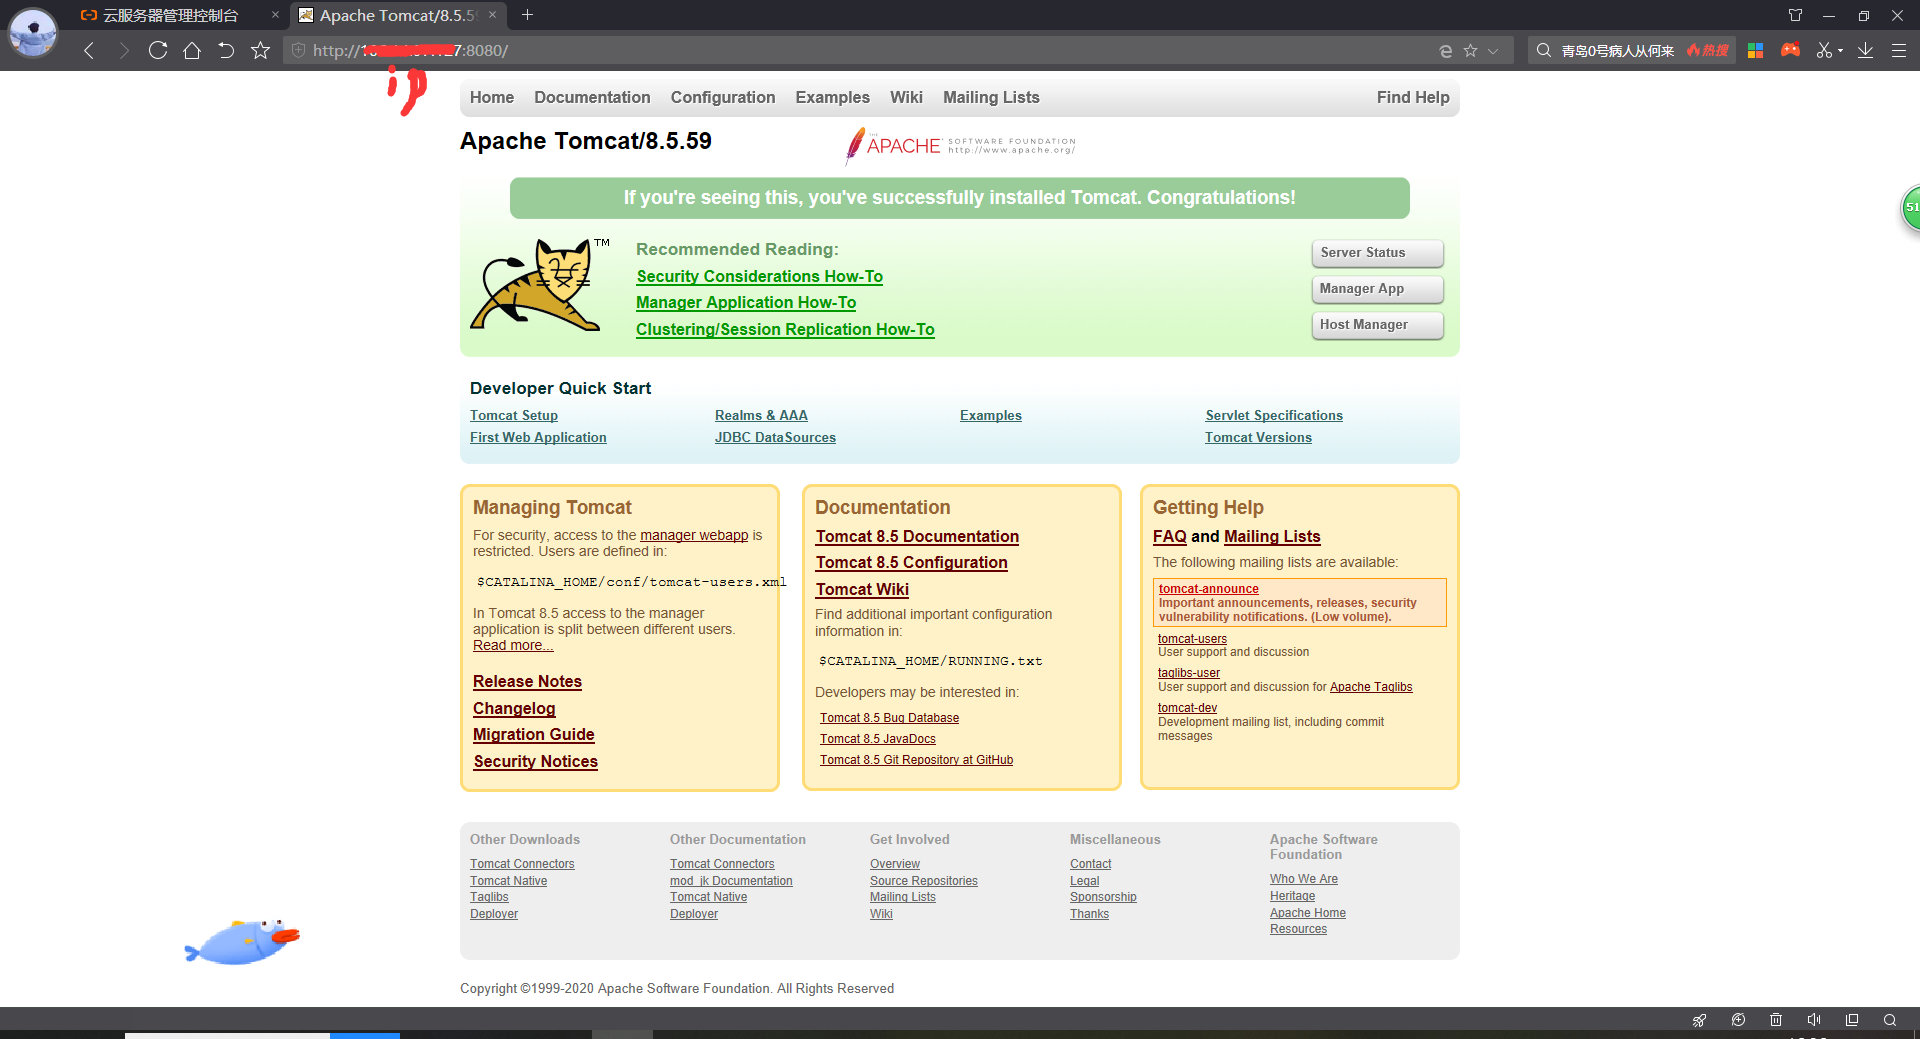Viewport: 1920px width, 1039px height.
Task: Switch to the 云服务器管理控制台 tab
Action: 170,15
